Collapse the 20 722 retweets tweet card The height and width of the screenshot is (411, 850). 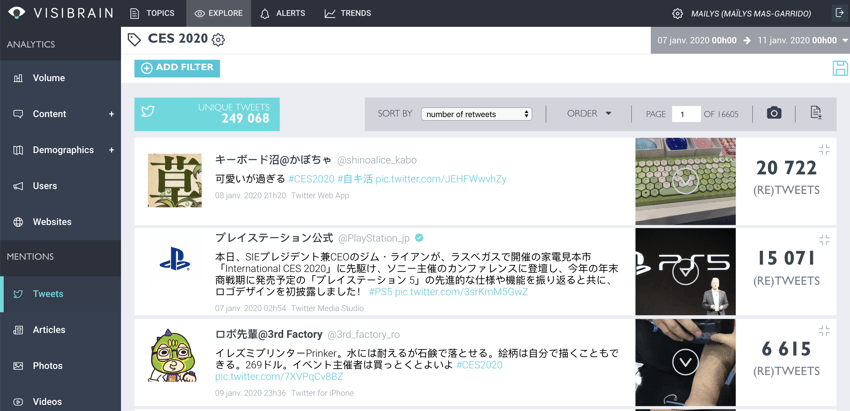825,150
